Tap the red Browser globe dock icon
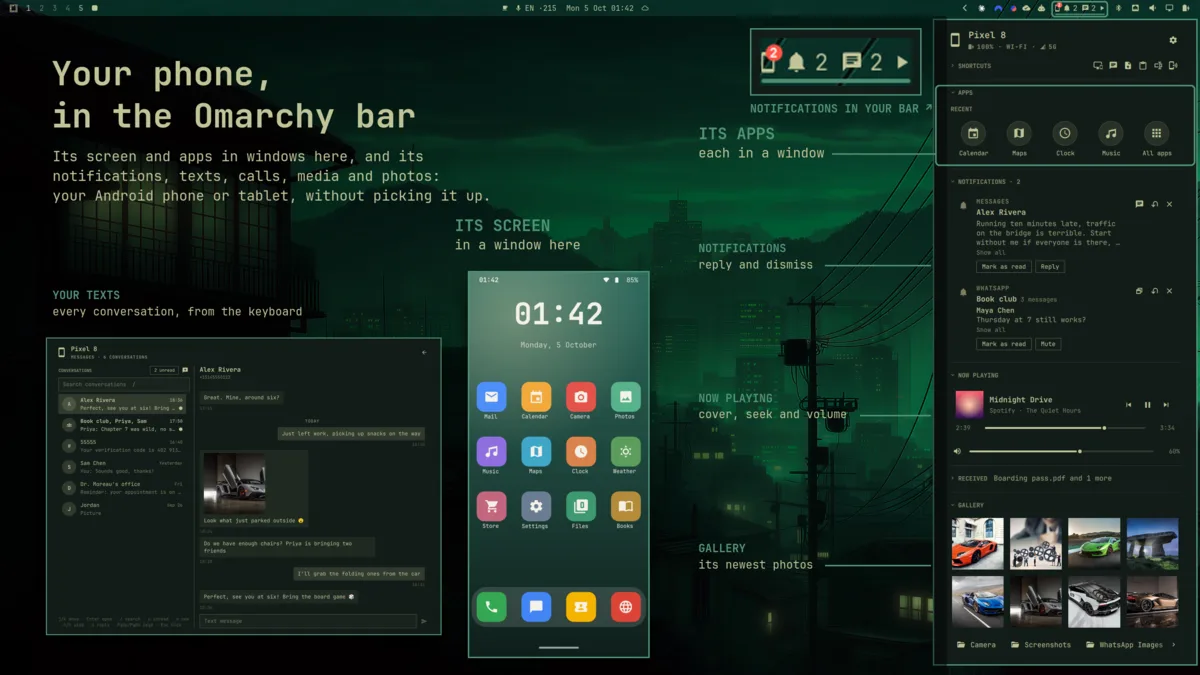 point(625,607)
